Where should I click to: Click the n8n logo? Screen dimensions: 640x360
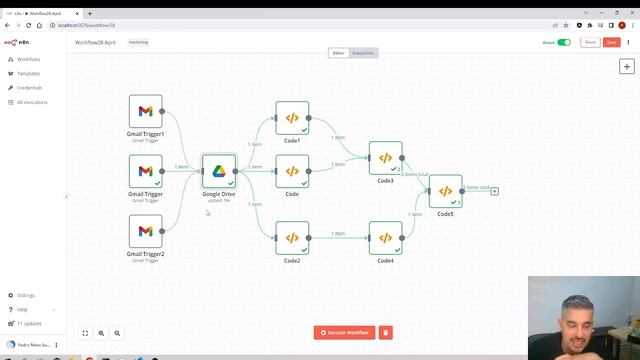tap(16, 42)
